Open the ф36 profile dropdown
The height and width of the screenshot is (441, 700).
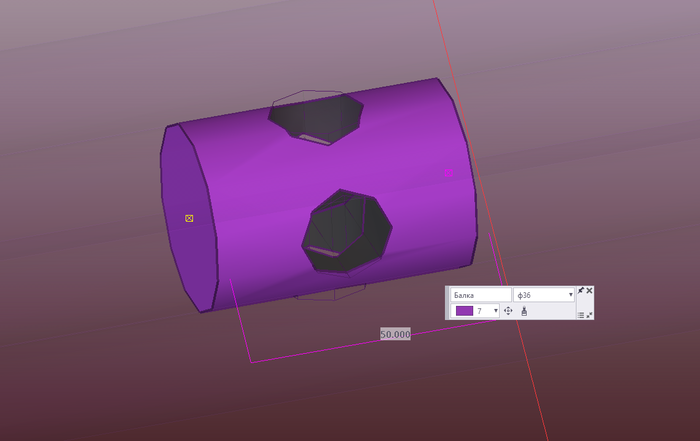(x=544, y=295)
